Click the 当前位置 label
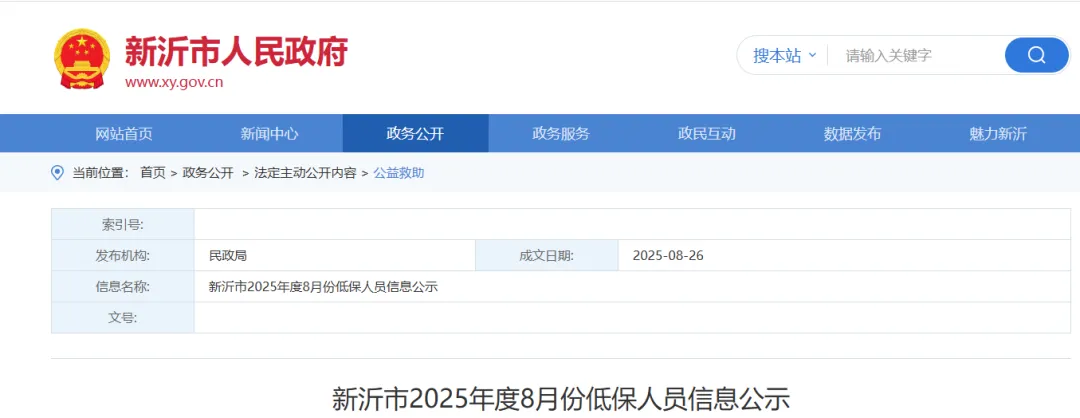The width and height of the screenshot is (1080, 418). tap(100, 174)
